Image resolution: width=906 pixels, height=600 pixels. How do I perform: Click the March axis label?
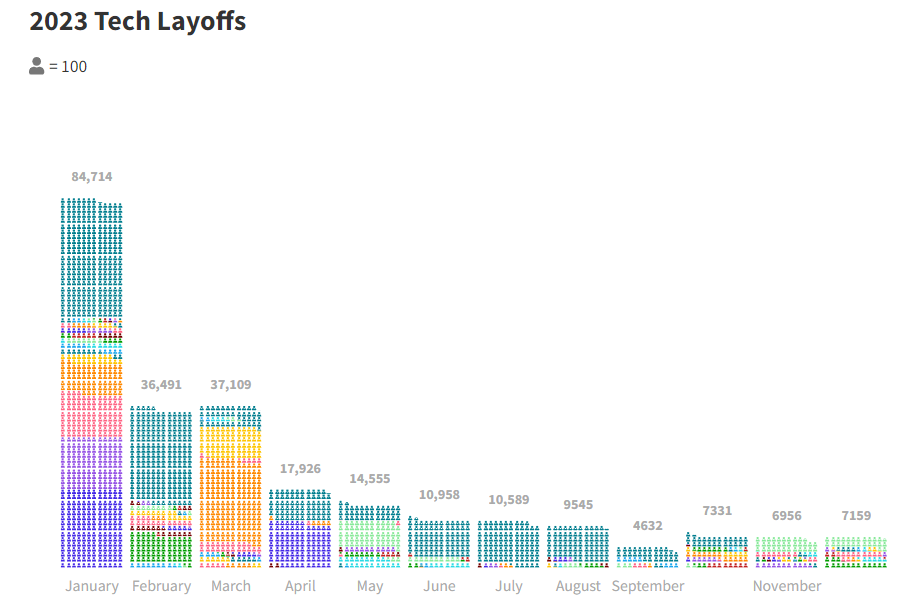point(231,586)
